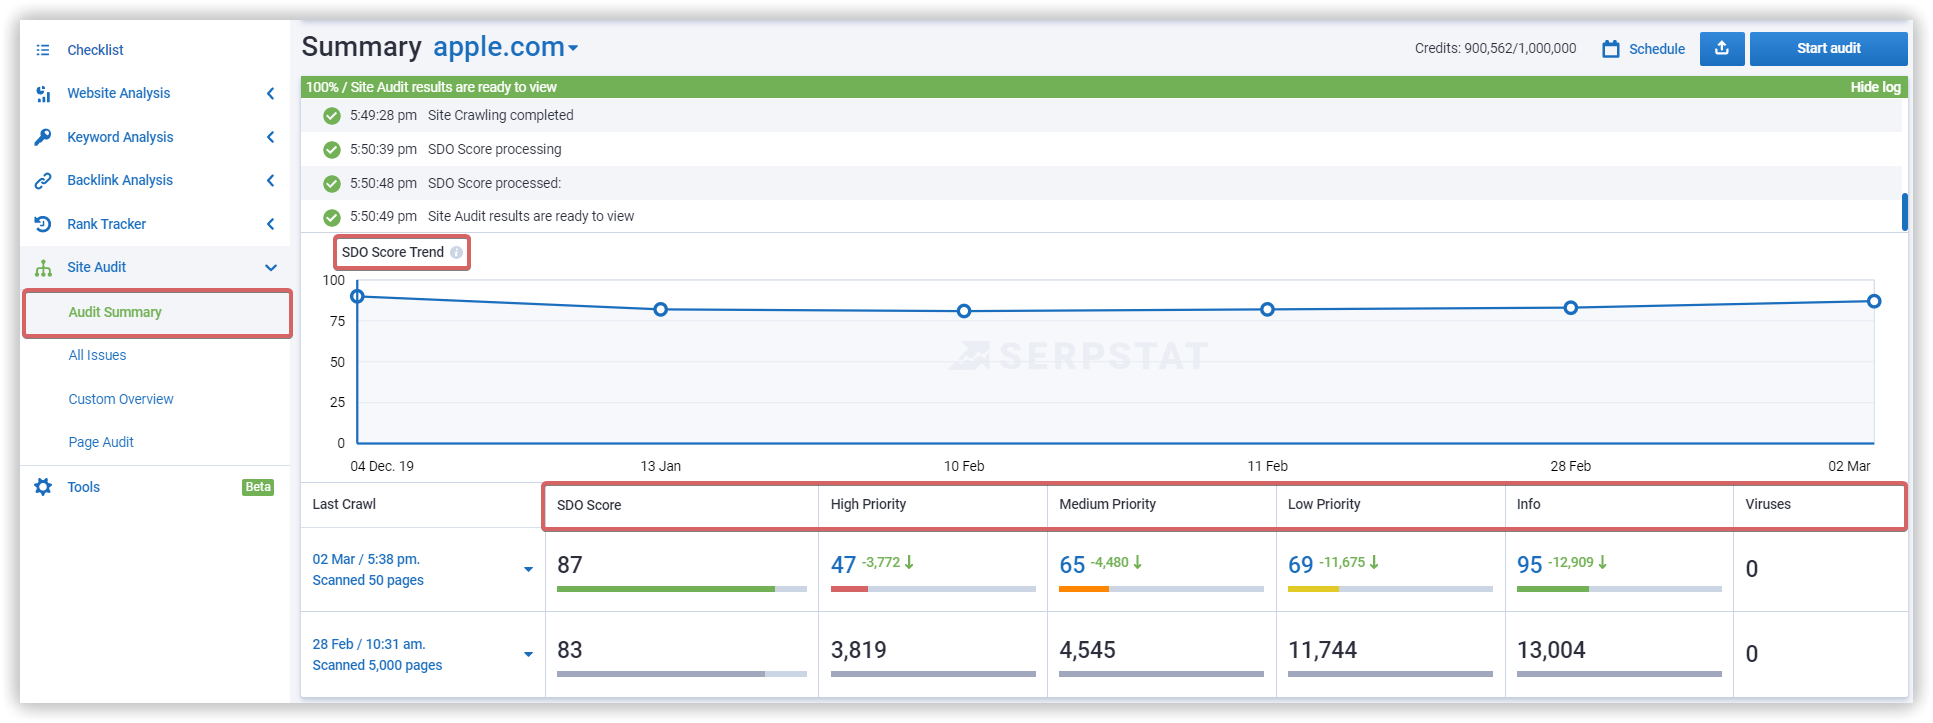This screenshot has width=1933, height=723.
Task: Click Info decrease arrow icon
Action: pyautogui.click(x=1602, y=563)
